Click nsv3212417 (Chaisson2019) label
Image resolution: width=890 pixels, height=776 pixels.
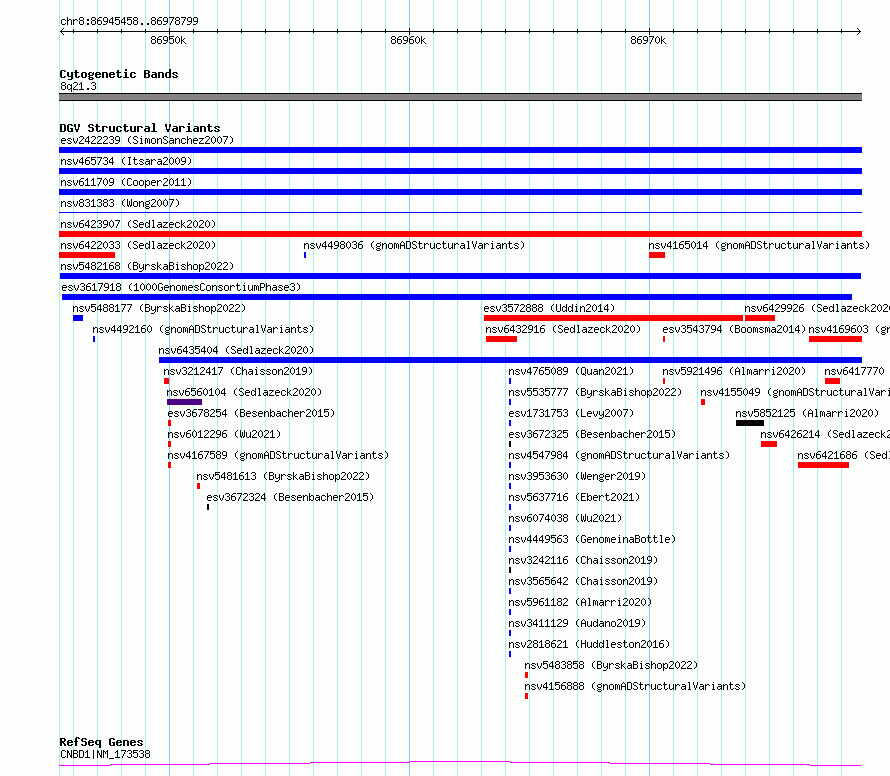[x=238, y=371]
